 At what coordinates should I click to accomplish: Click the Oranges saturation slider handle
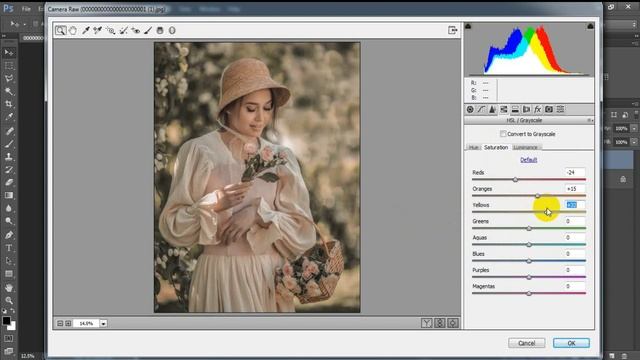pos(538,196)
